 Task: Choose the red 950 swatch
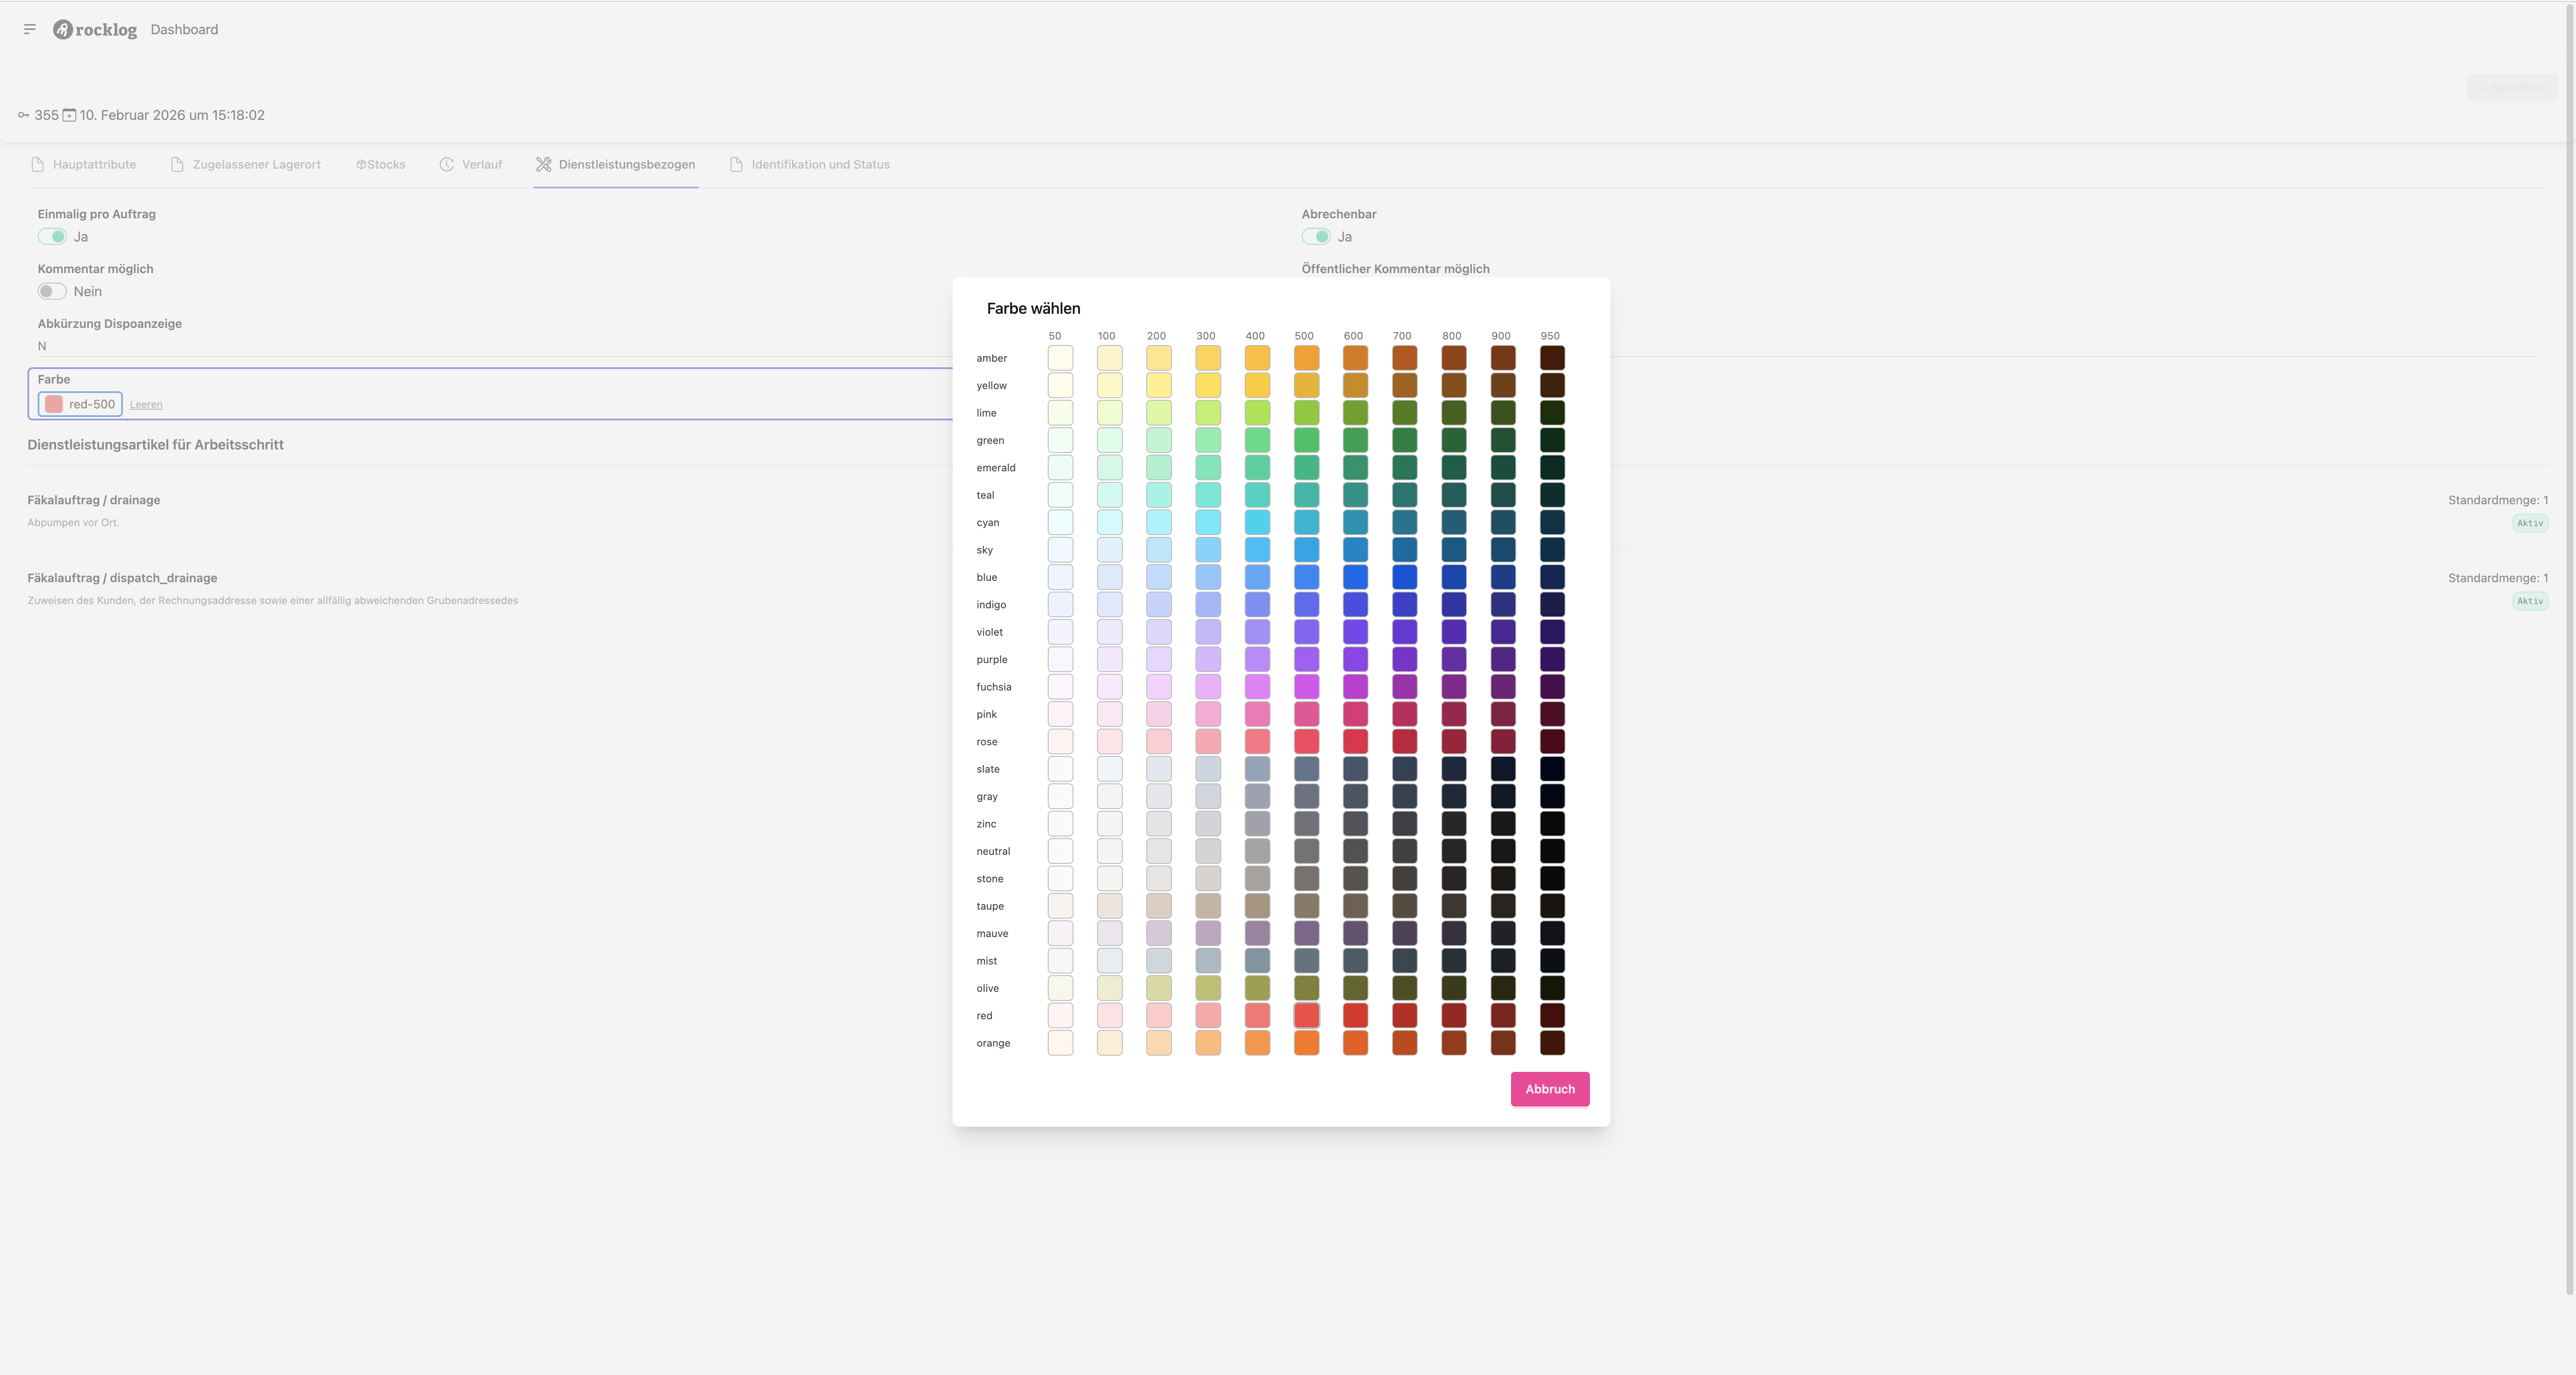[1552, 1015]
